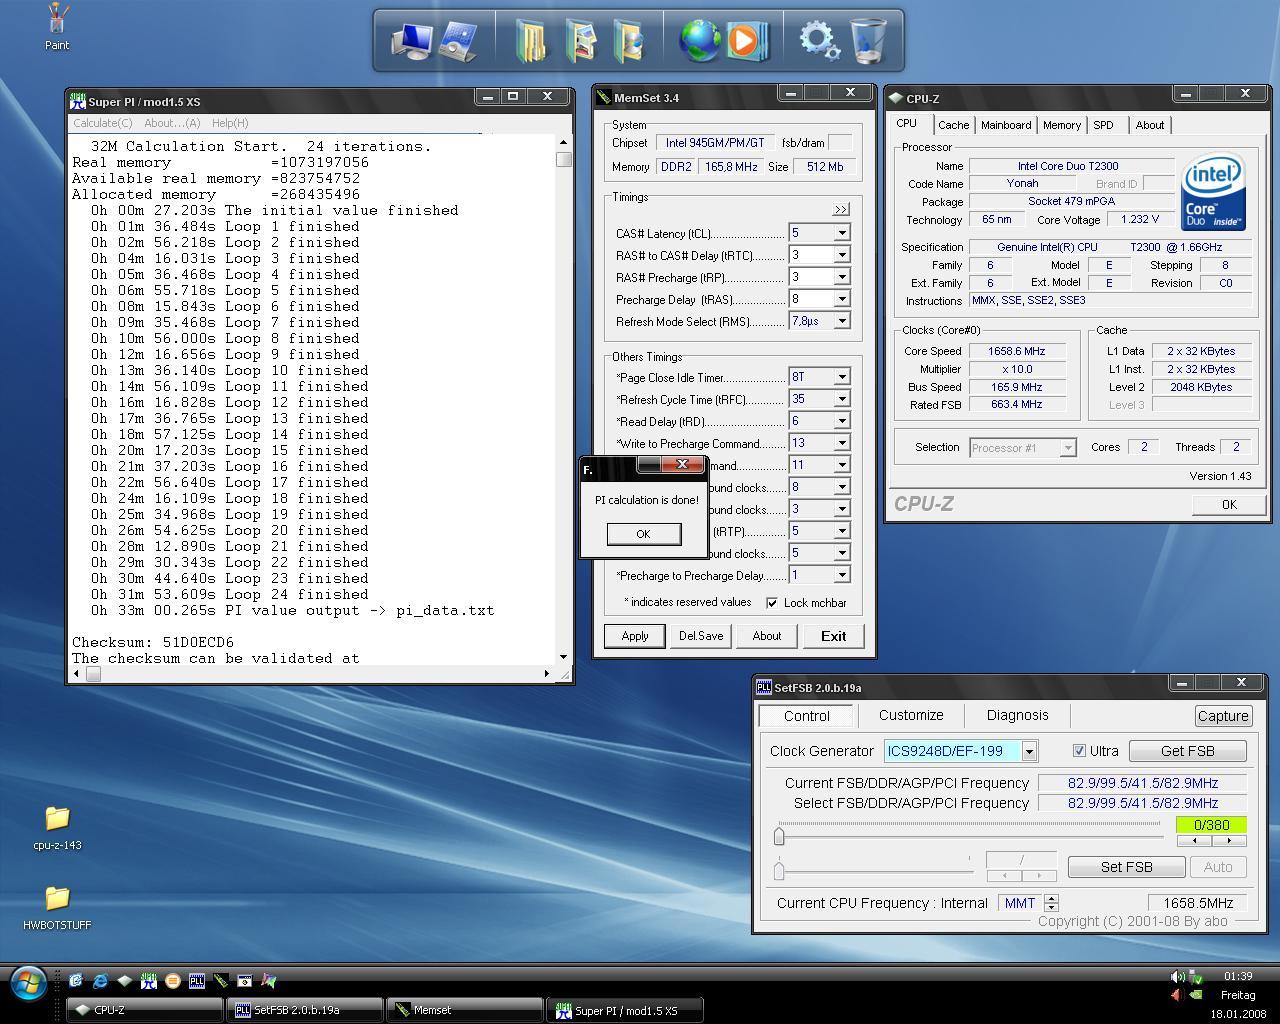Click the Capture button in SetFSB
The image size is (1280, 1024).
tap(1223, 716)
